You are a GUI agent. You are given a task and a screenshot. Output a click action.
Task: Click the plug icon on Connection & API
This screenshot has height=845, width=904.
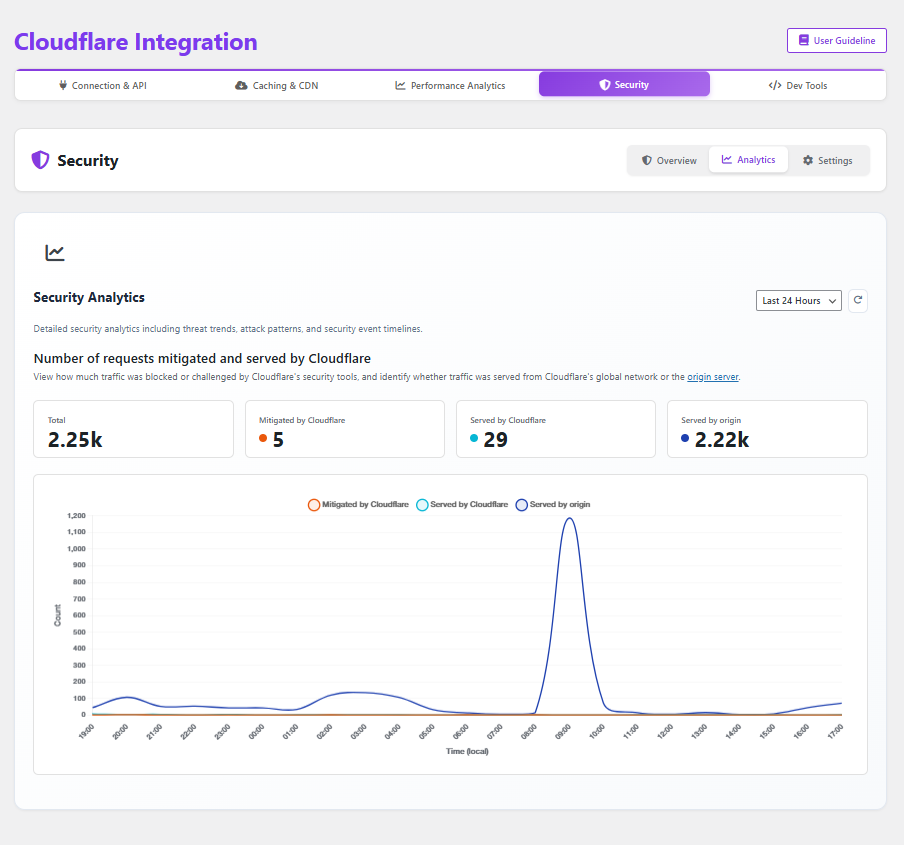(62, 86)
